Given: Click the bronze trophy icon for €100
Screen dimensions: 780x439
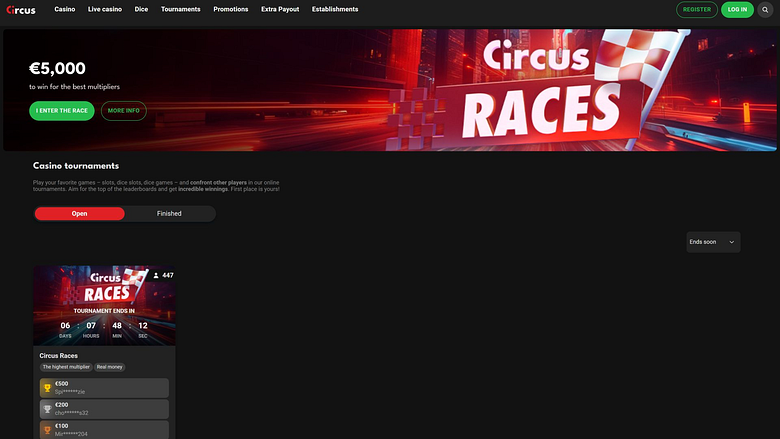Looking at the screenshot, I should coord(47,430).
